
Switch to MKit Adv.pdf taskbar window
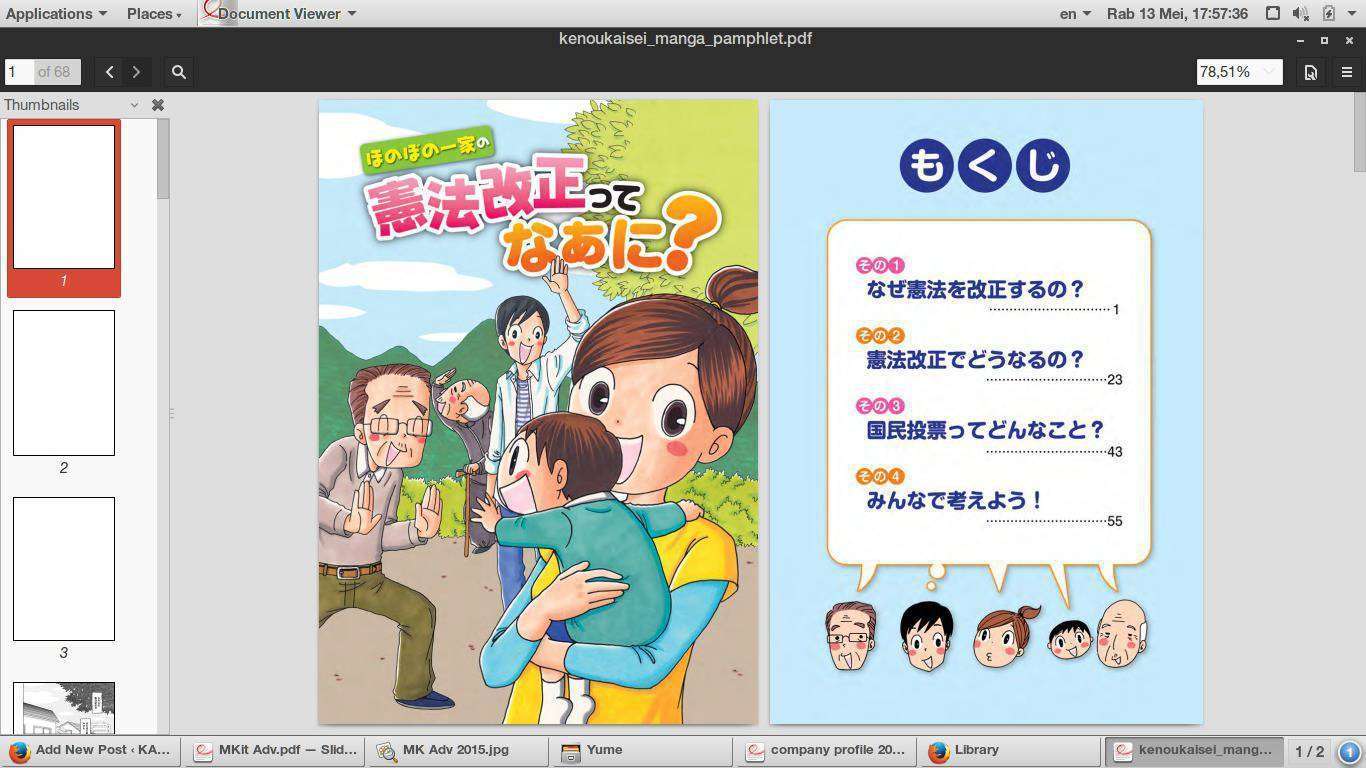tap(275, 750)
